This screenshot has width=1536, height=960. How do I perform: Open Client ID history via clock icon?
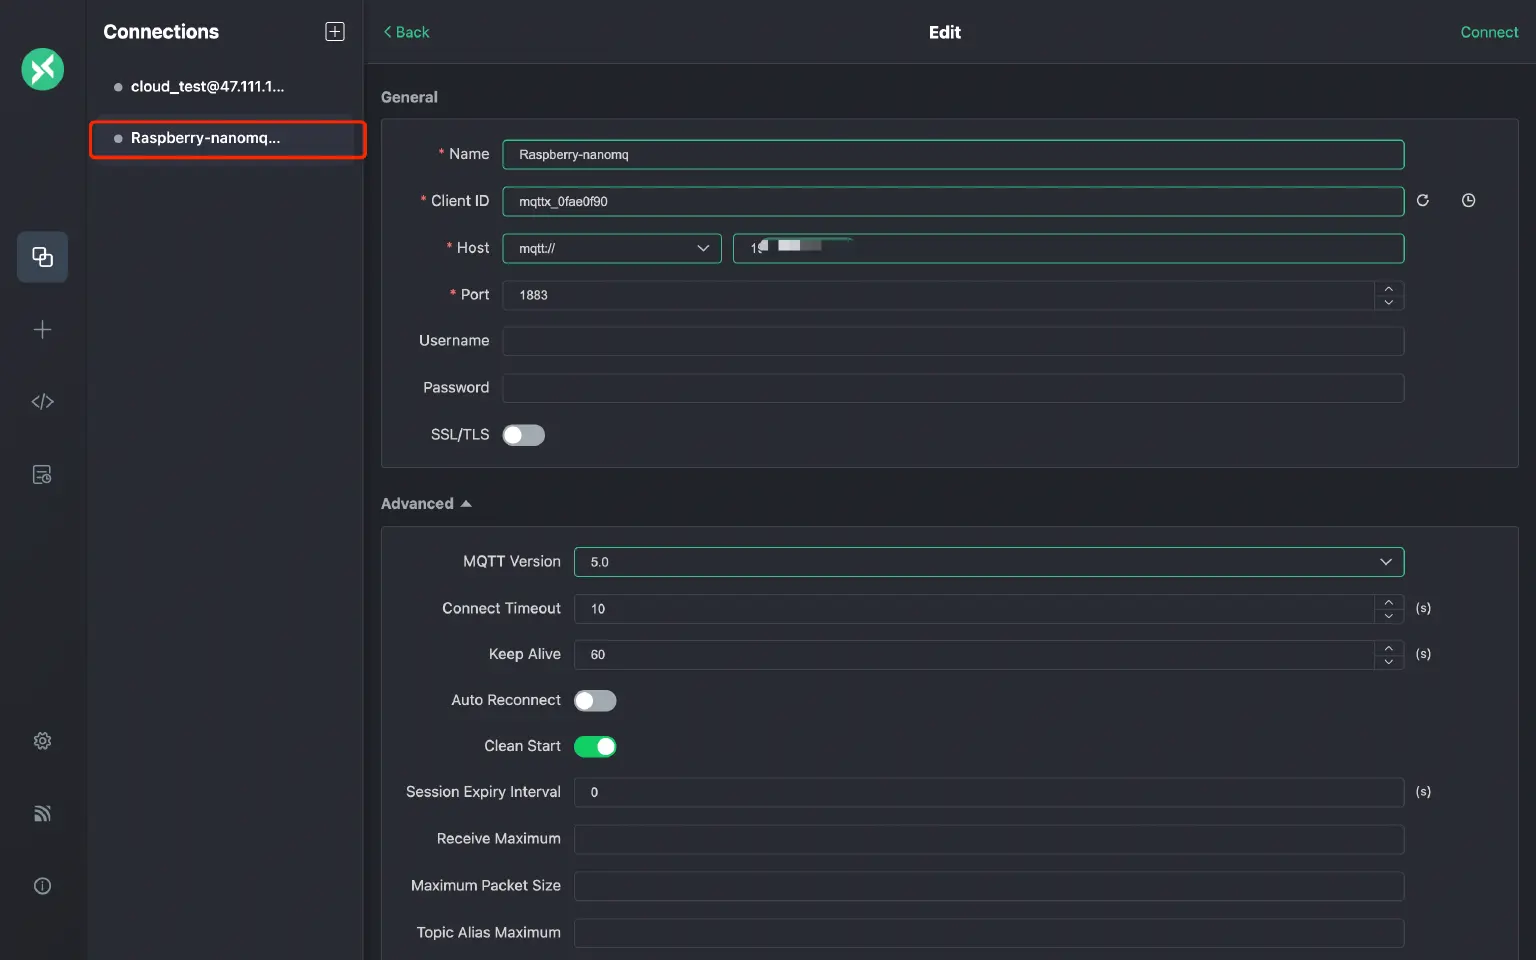coord(1467,200)
